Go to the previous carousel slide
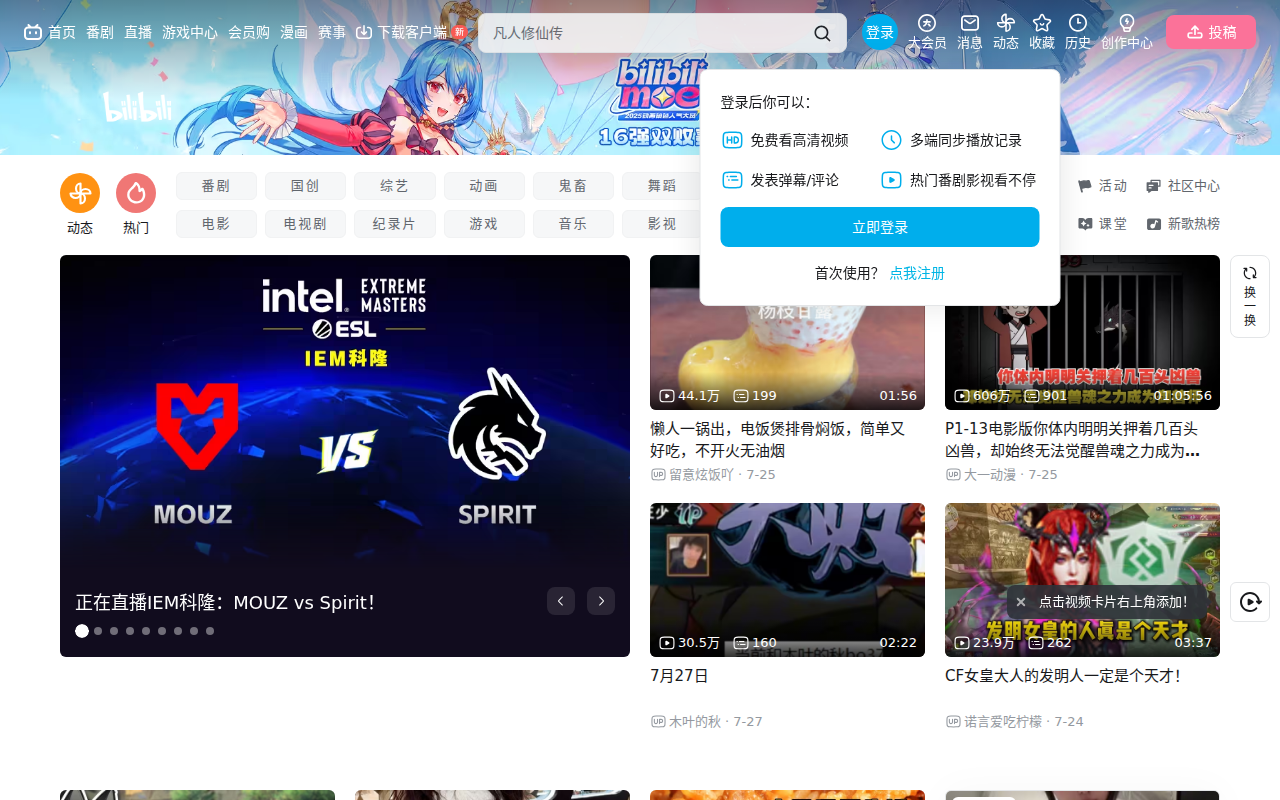The width and height of the screenshot is (1280, 800). point(561,601)
